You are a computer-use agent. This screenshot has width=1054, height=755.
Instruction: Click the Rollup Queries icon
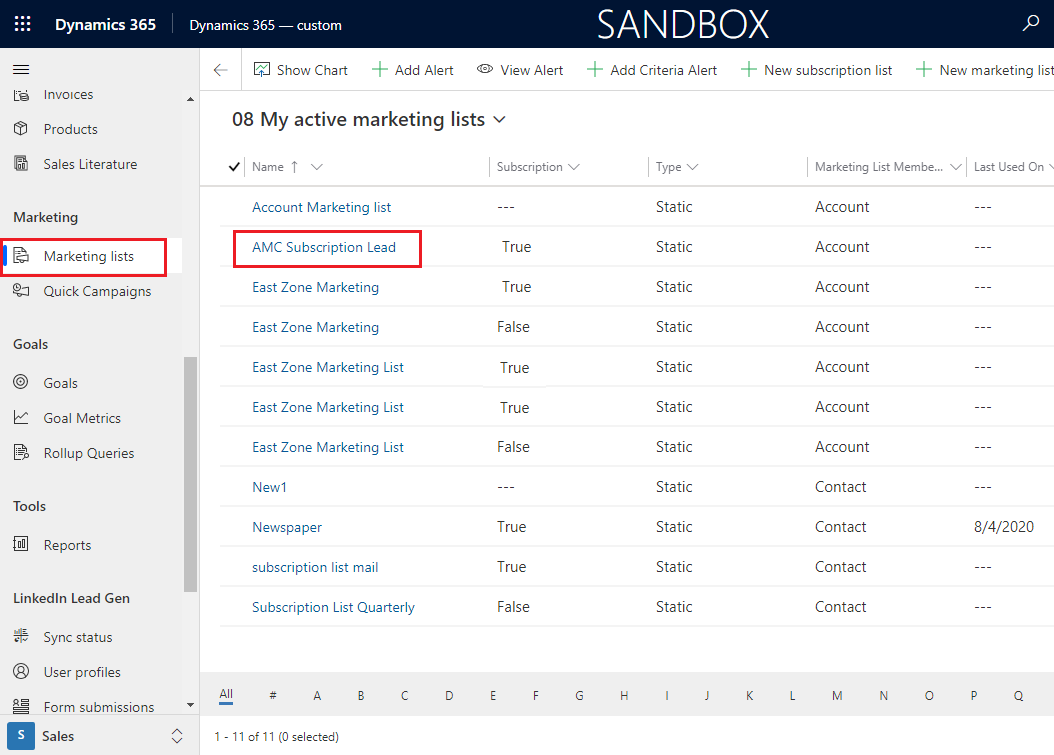point(21,452)
